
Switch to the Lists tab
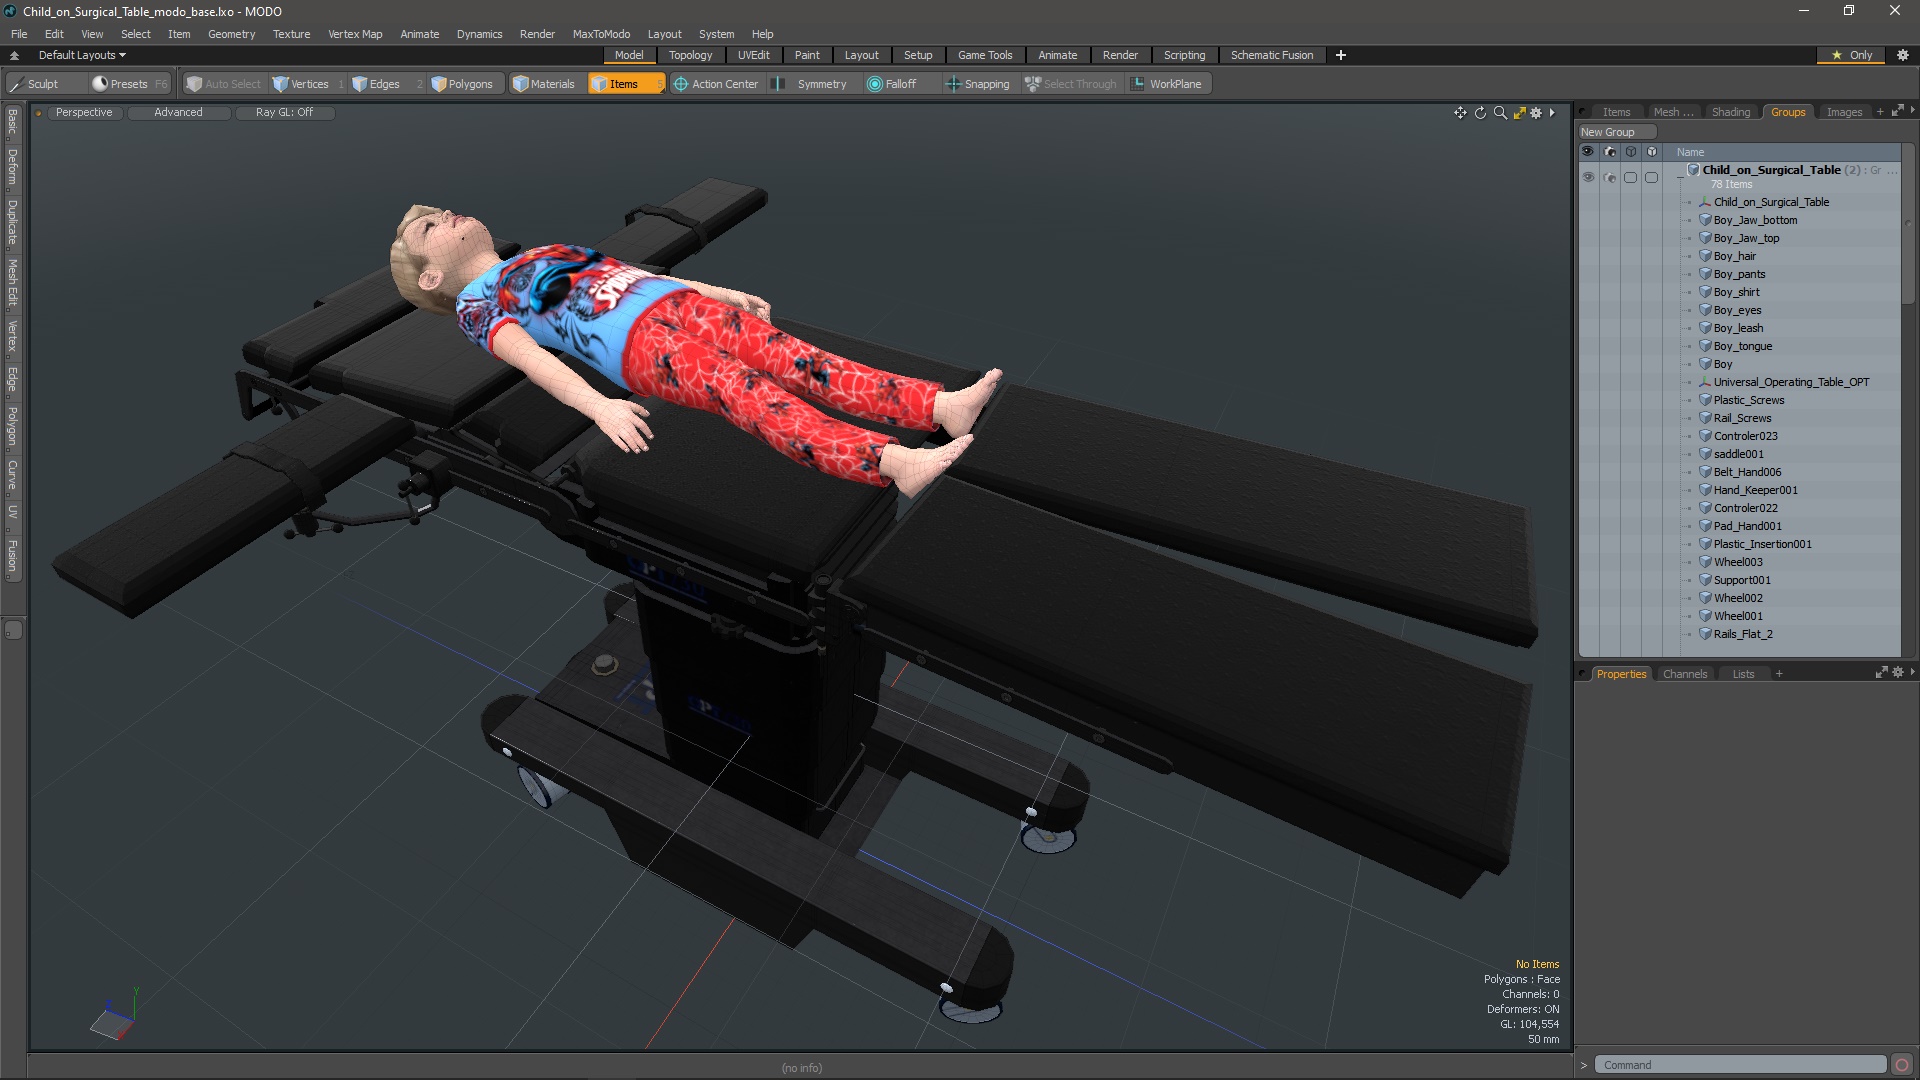(x=1743, y=674)
